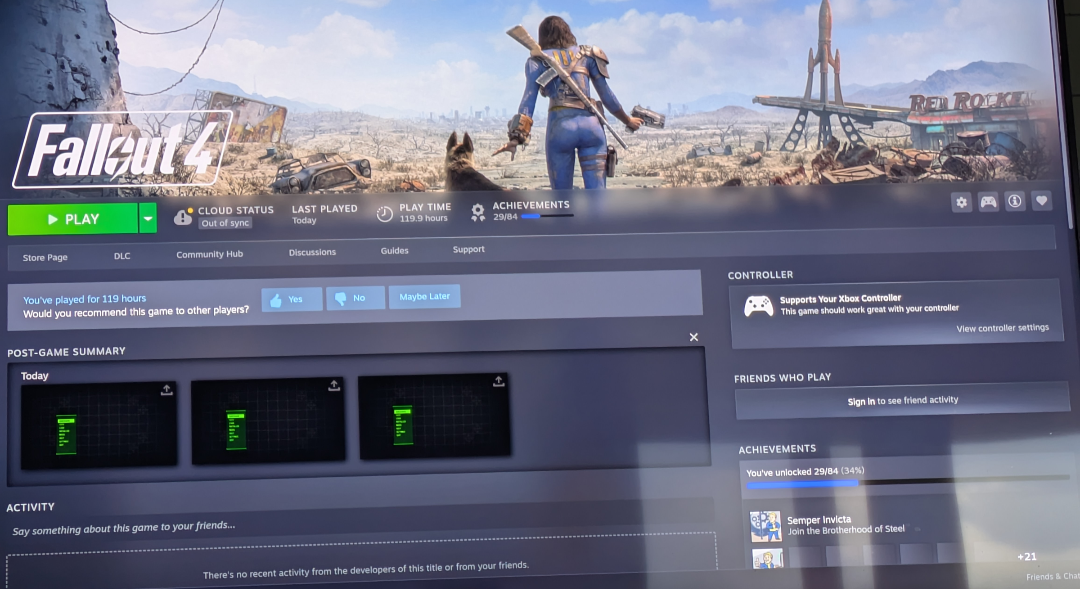Go to the Store Page tab

click(x=45, y=257)
